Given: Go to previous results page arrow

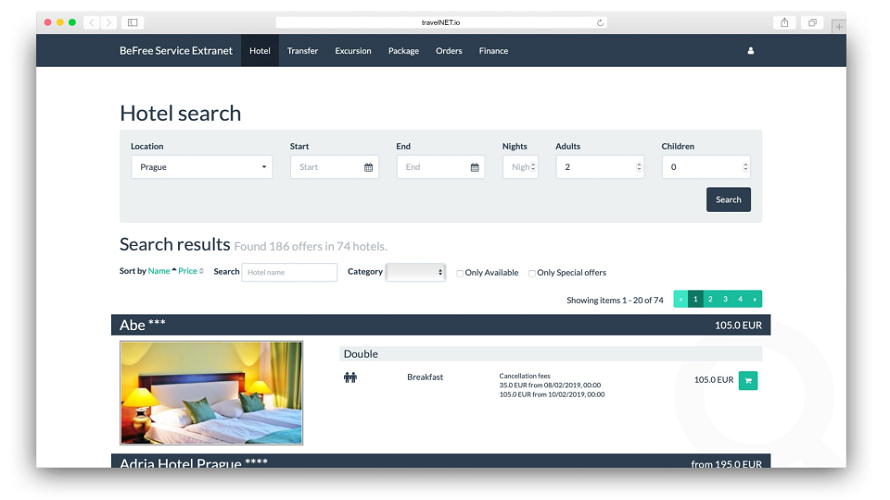Looking at the screenshot, I should (x=681, y=299).
